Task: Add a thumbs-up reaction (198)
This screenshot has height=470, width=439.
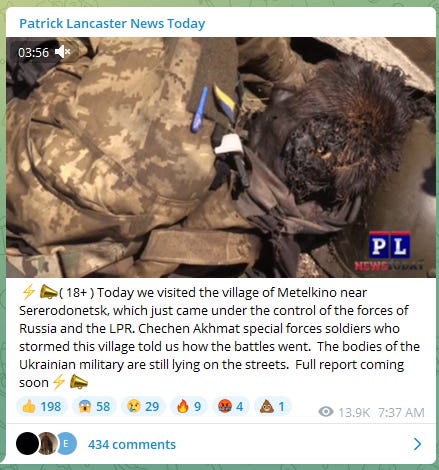Action: 42,406
